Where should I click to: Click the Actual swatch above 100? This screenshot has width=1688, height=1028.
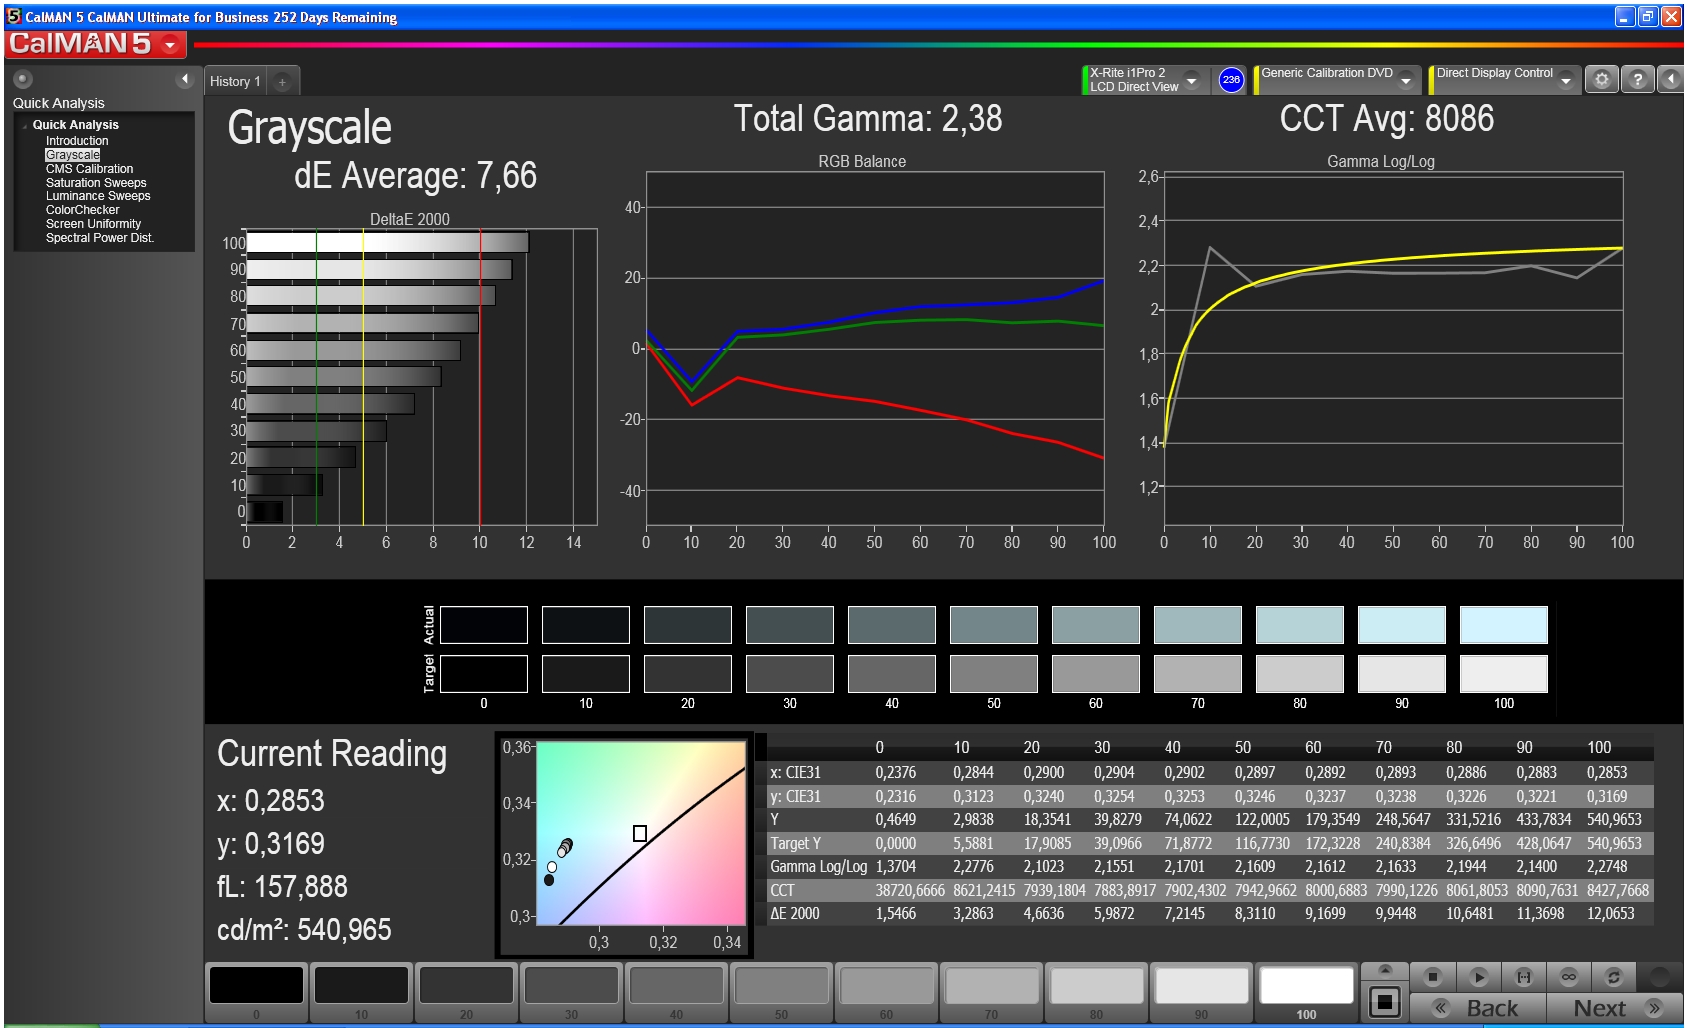click(1504, 625)
